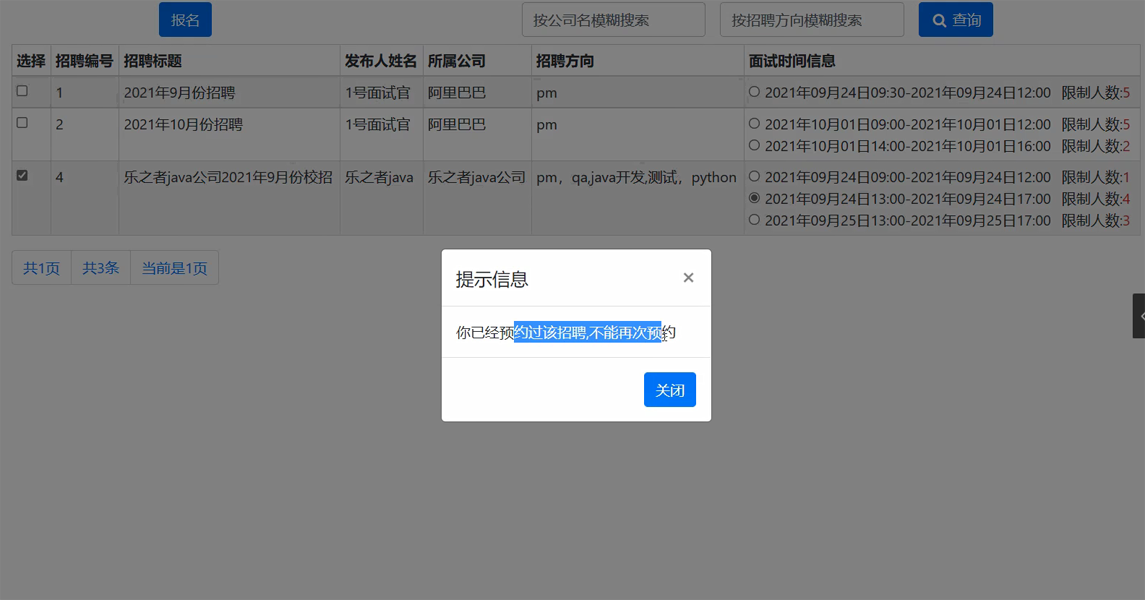Close the 提示信息 dialog with X icon
1145x600 pixels.
(688, 278)
